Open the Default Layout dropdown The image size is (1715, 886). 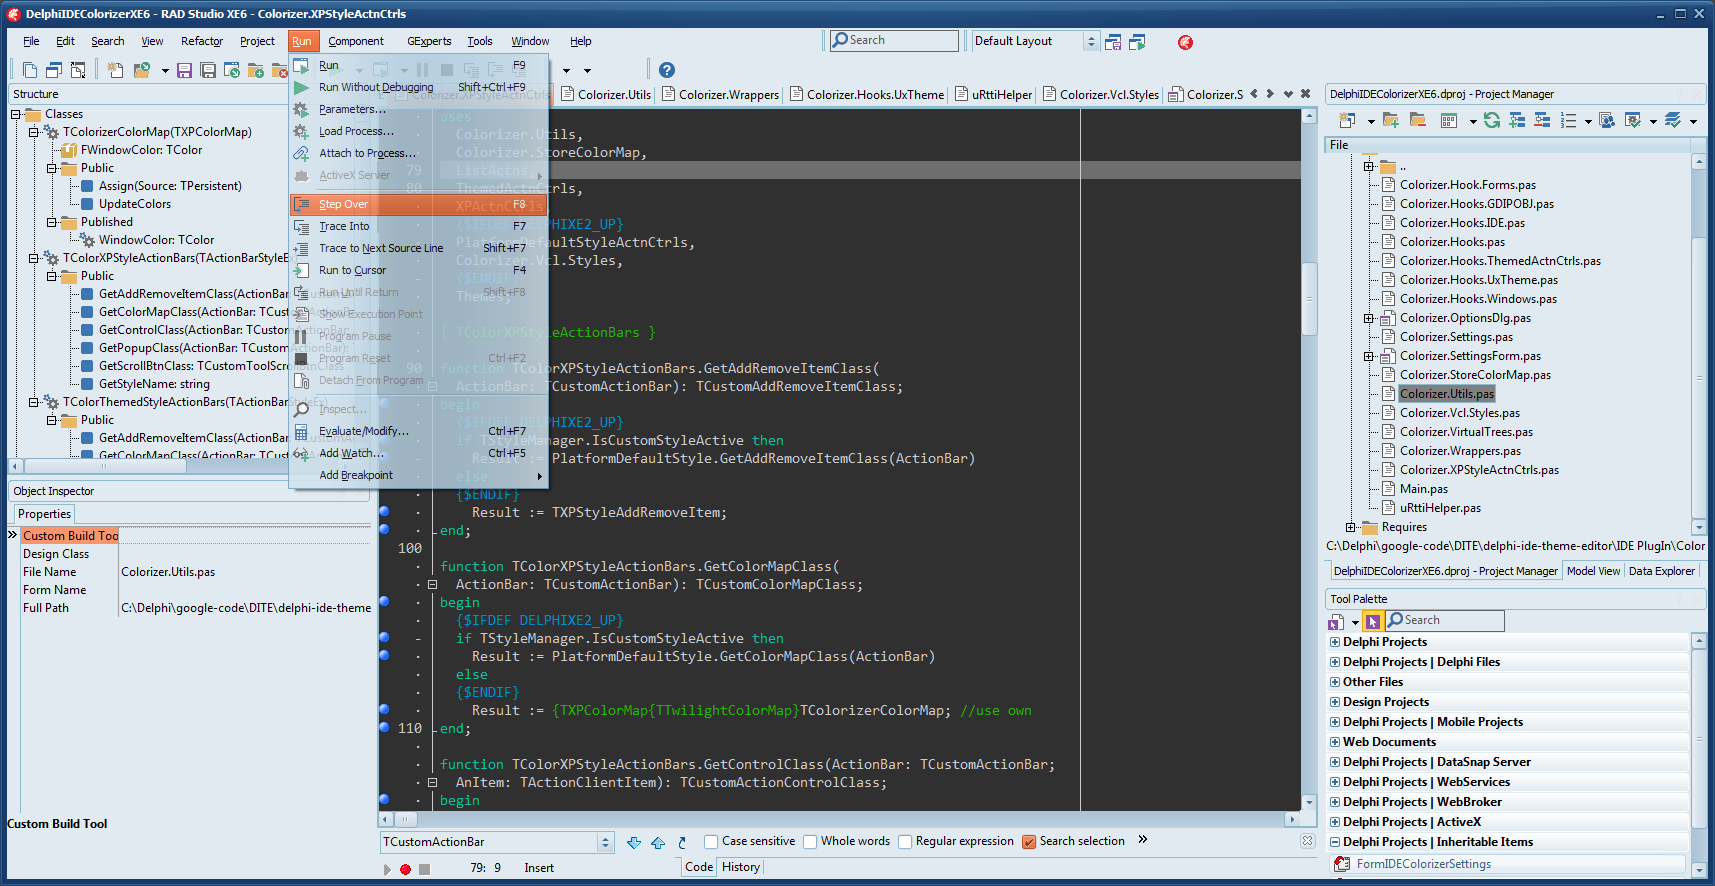(1091, 41)
